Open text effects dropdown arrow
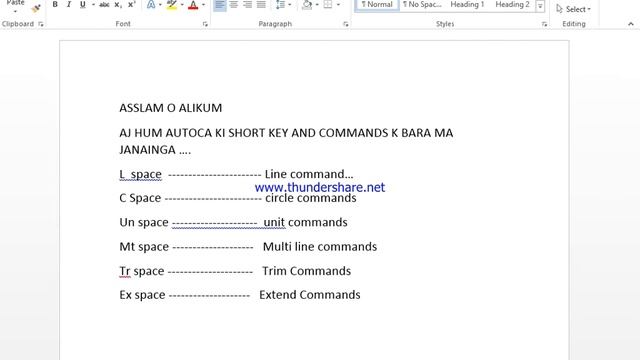This screenshot has width=640, height=360. (160, 4)
